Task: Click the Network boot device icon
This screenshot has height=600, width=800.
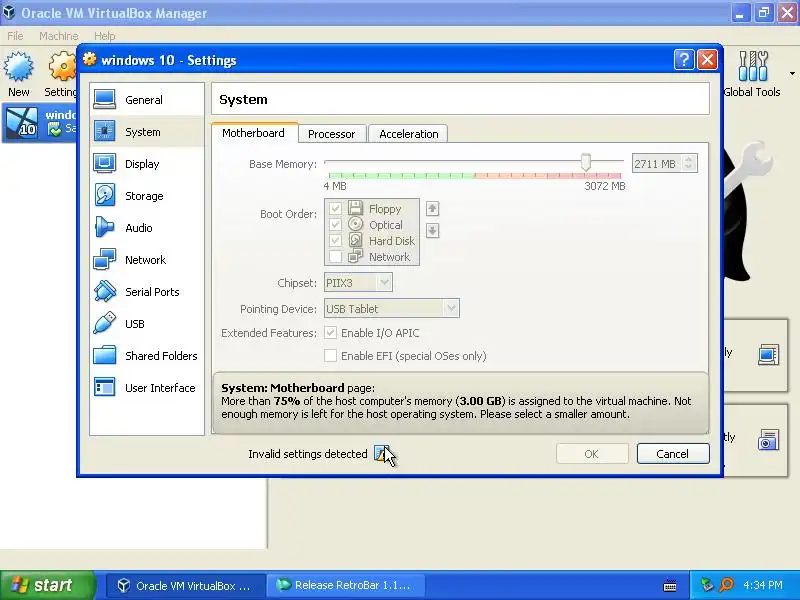Action: point(356,256)
